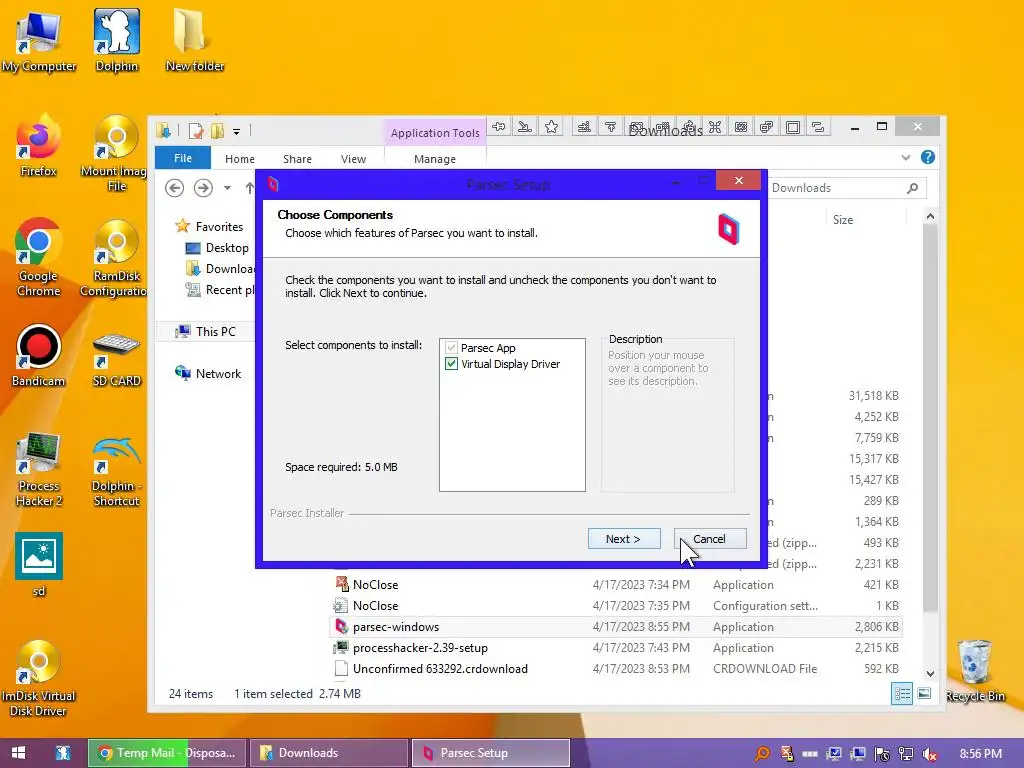Open the Firefox desktop shortcut
This screenshot has height=768, width=1024.
point(39,146)
